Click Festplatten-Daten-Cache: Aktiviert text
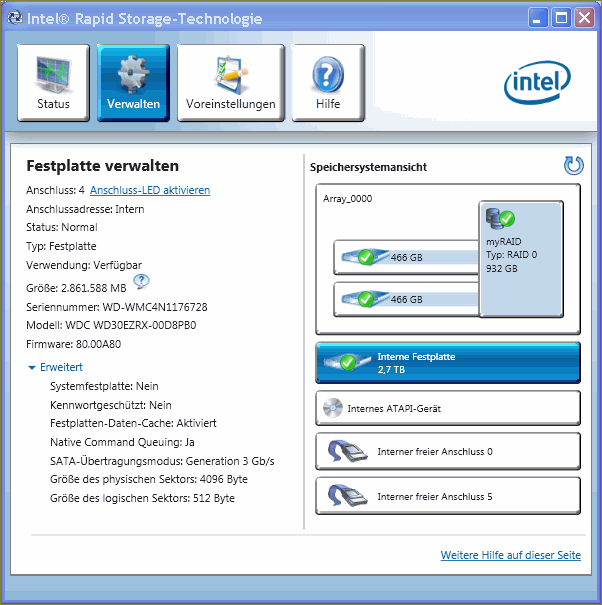Screen dimensions: 602x605 click(133, 423)
